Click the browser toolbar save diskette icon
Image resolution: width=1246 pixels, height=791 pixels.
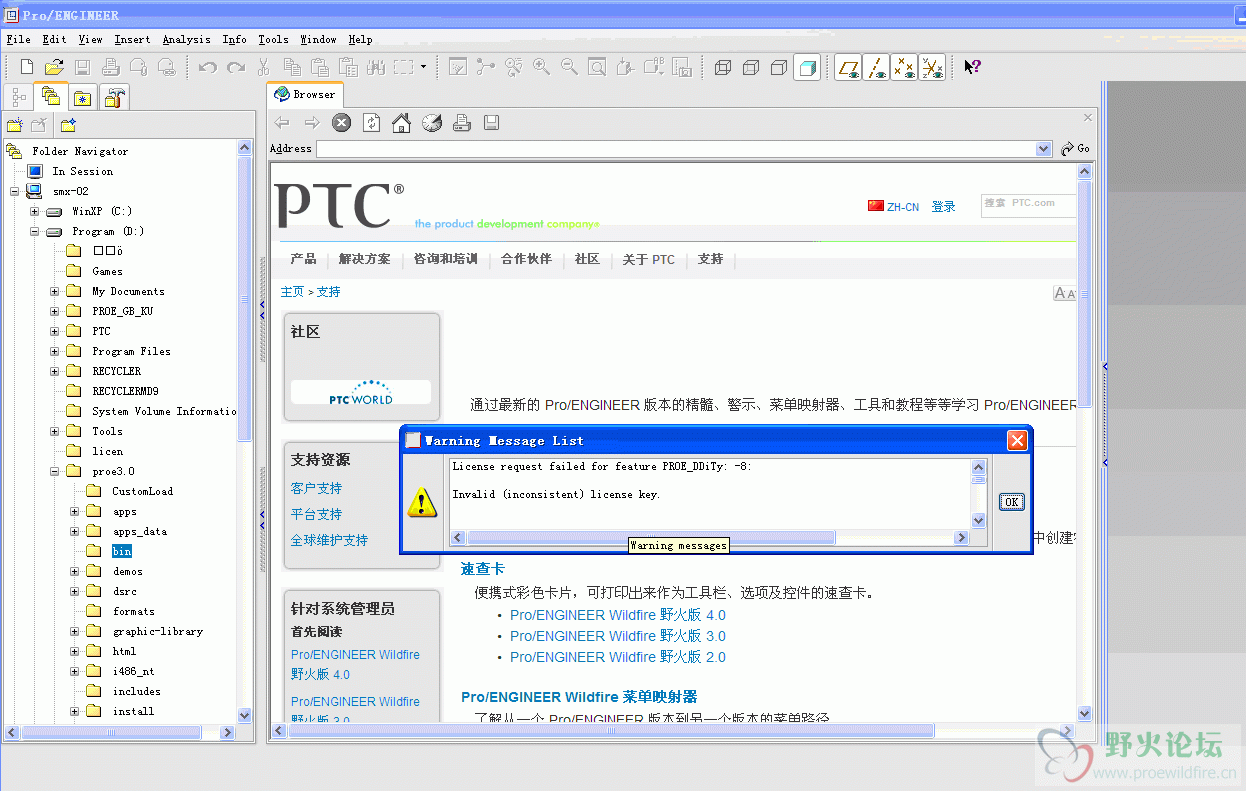(x=491, y=123)
